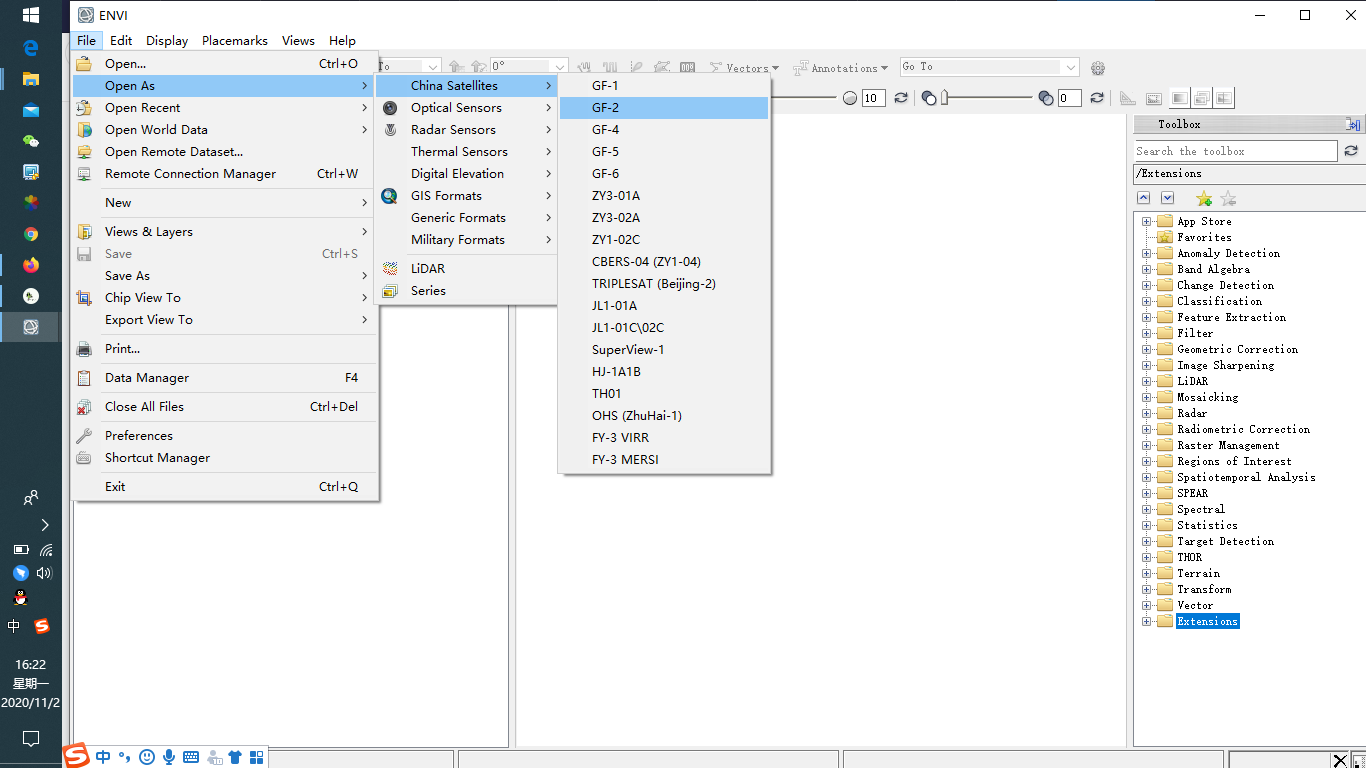Viewport: 1366px width, 768px height.
Task: Open WeChat from the taskbar
Action: pyautogui.click(x=31, y=141)
